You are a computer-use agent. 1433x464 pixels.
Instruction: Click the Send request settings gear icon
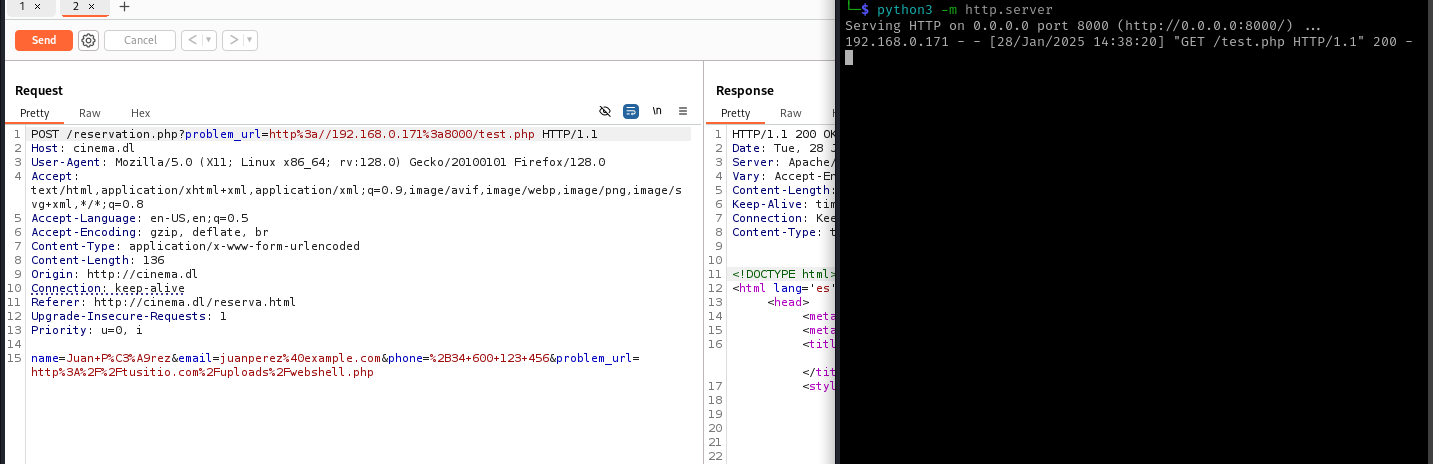point(88,40)
